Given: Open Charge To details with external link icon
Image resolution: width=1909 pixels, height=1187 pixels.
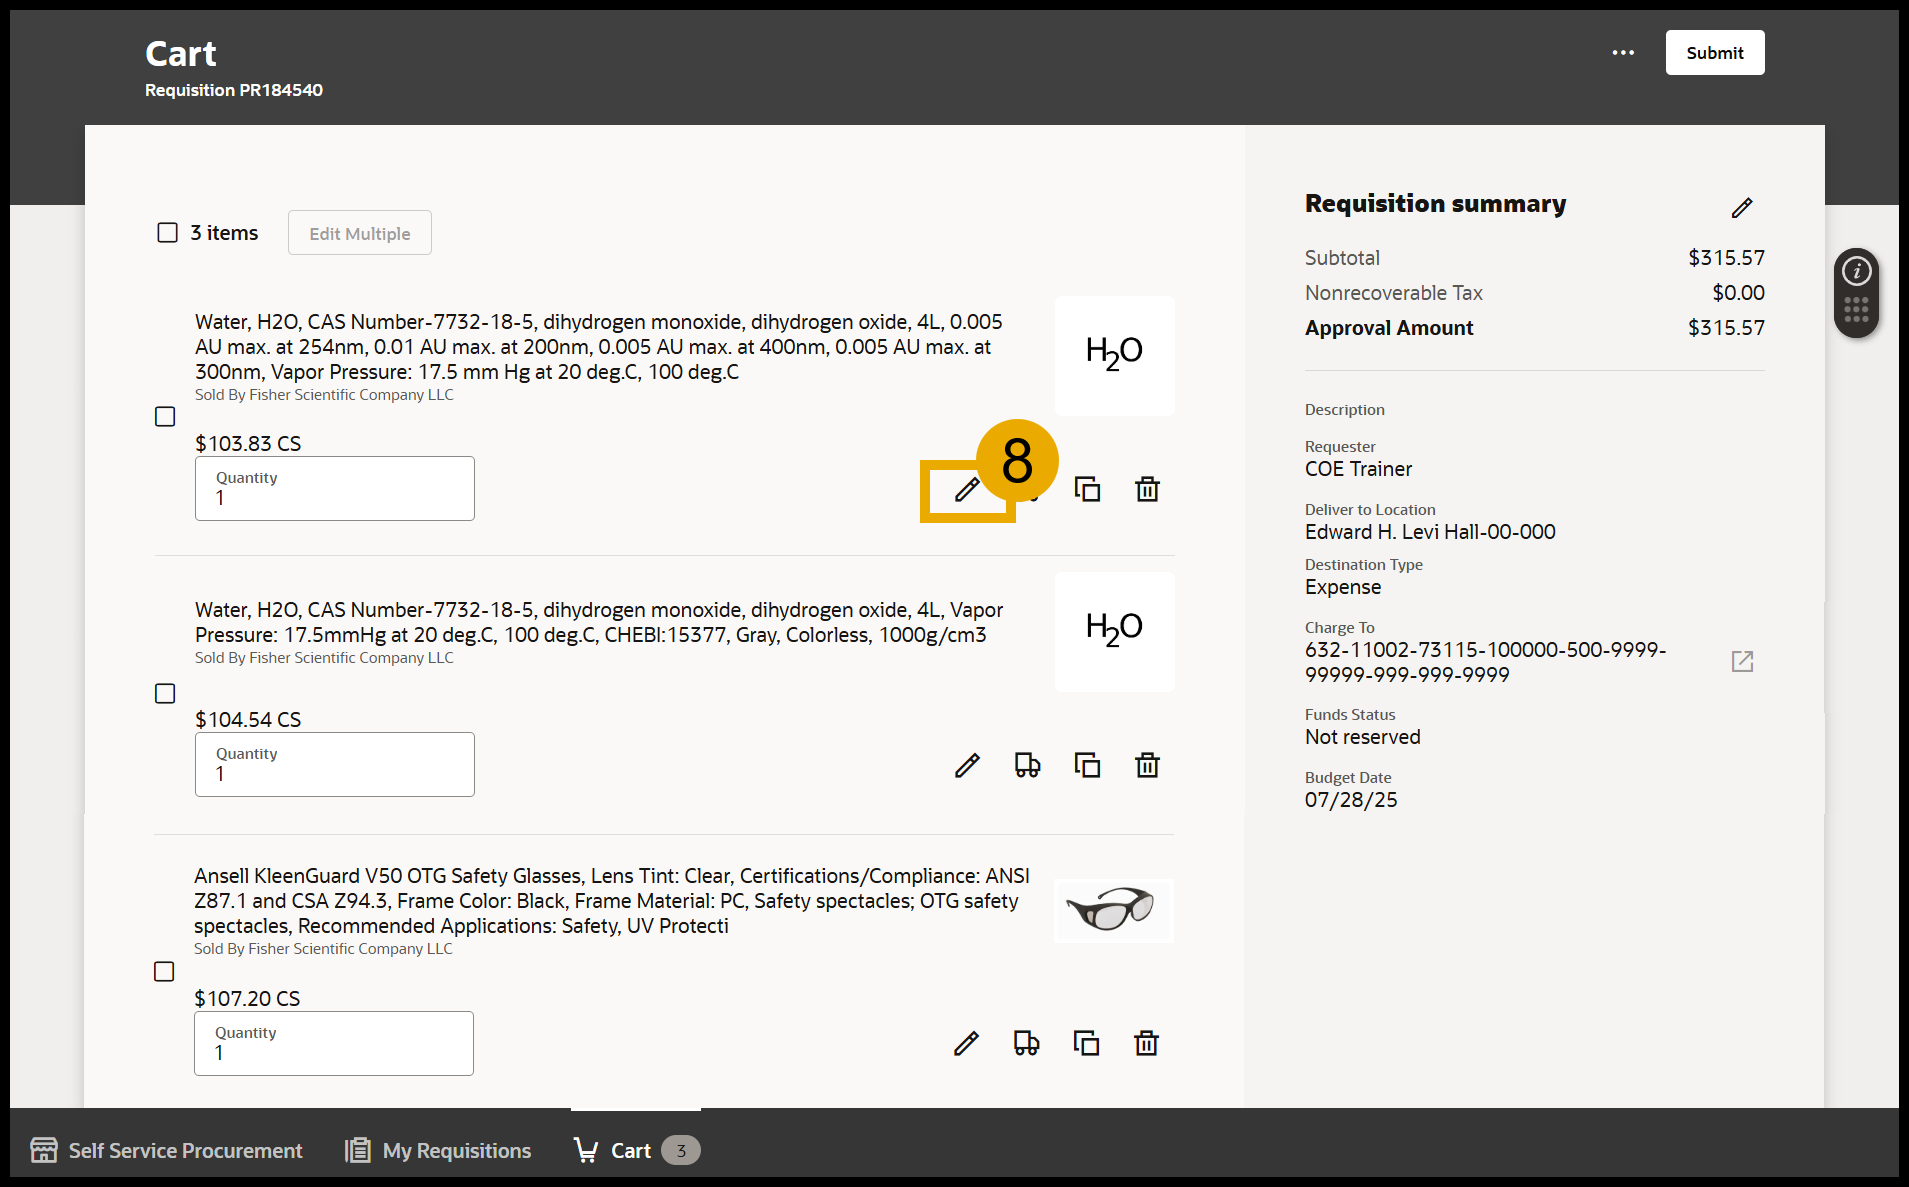Looking at the screenshot, I should (x=1742, y=661).
